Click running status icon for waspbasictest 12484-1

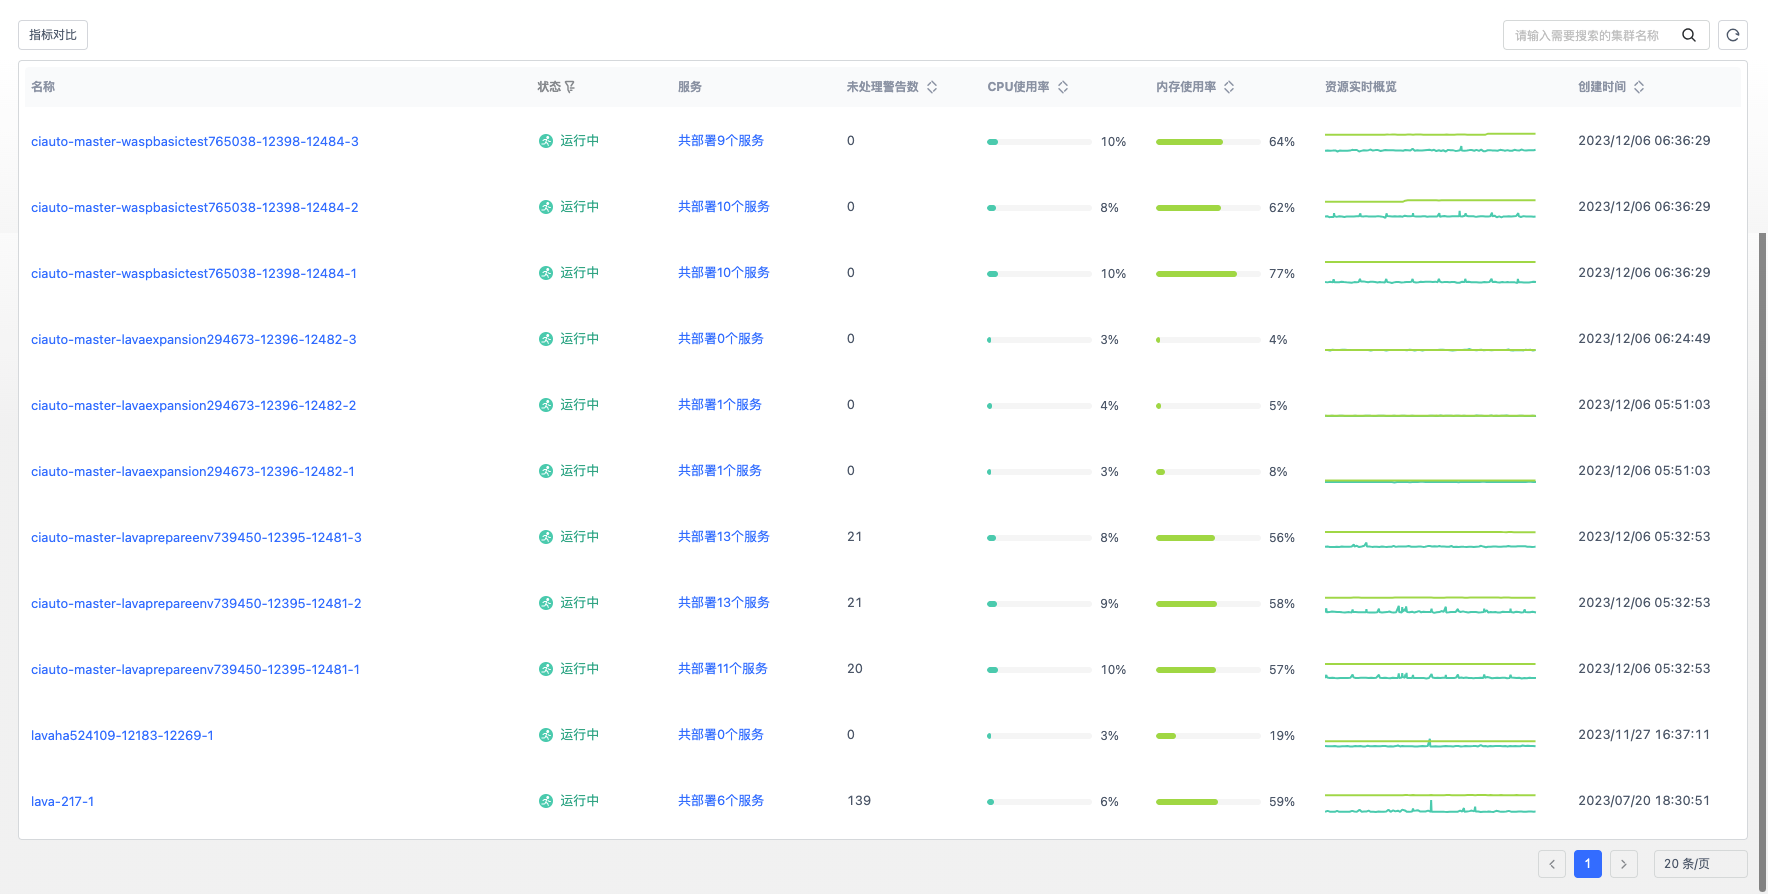pos(546,273)
